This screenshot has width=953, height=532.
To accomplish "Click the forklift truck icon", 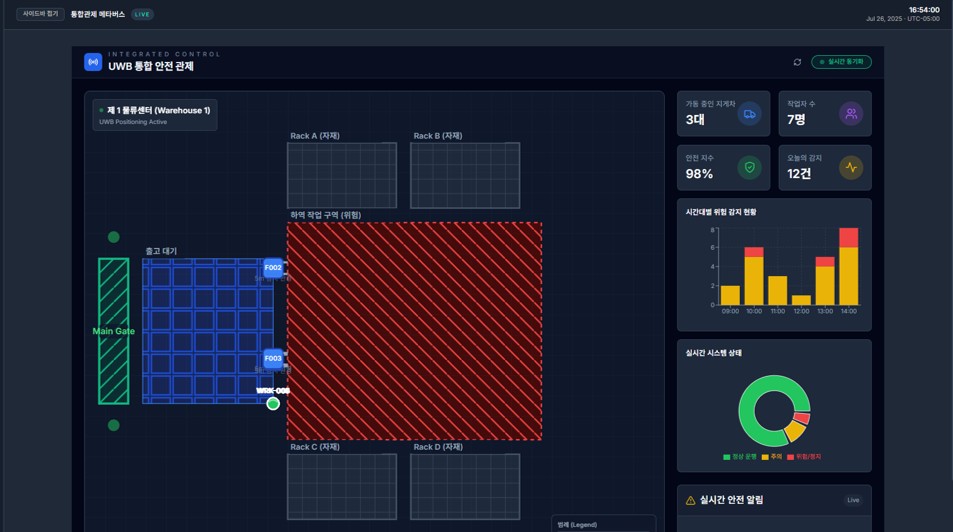I will [x=749, y=114].
